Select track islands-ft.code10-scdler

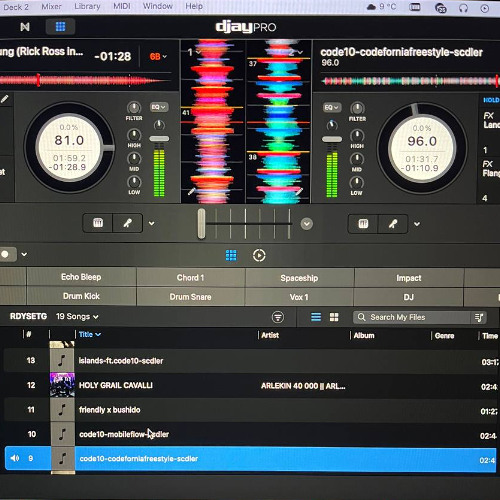pos(250,361)
